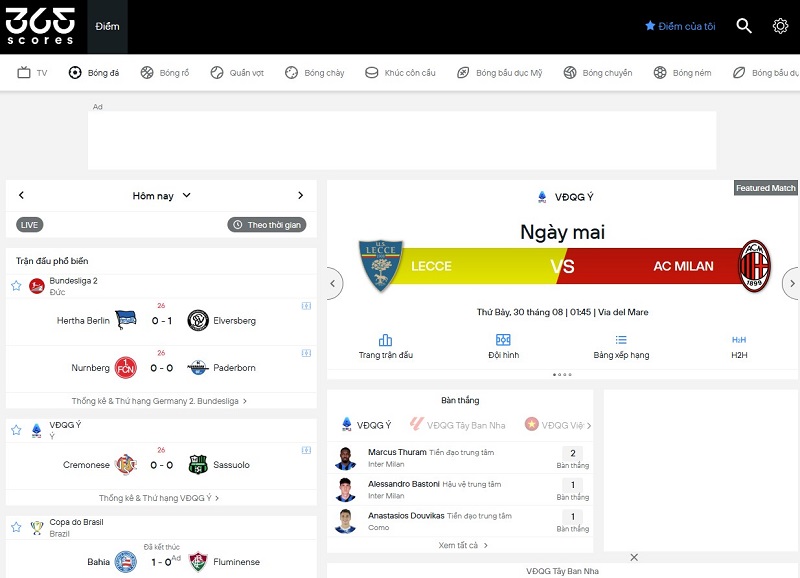Favorite the Copa do Brasil star
The image size is (800, 578).
click(16, 527)
